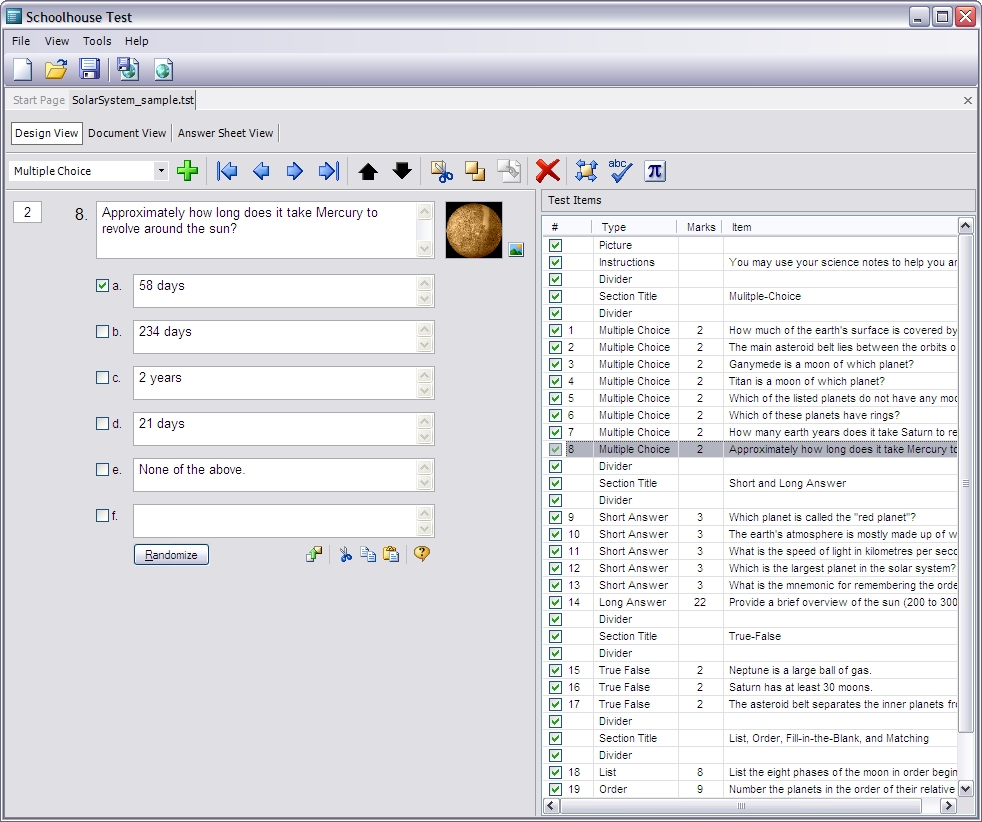Click scroll down arrow in question text box
The width and height of the screenshot is (982, 822).
click(425, 248)
